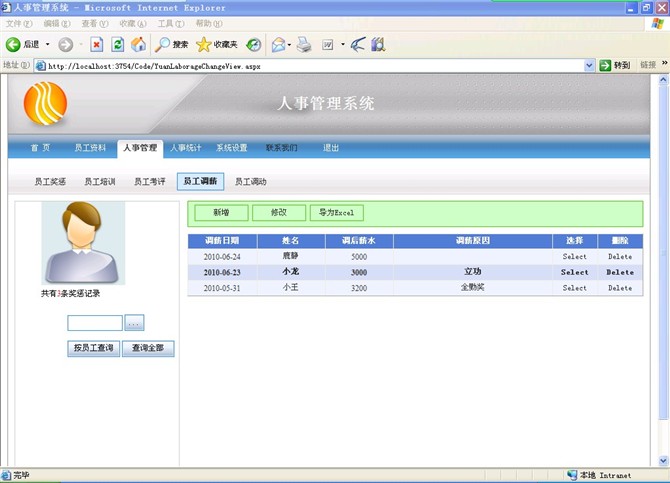Click Select link in 2010-06-23 row
The image size is (670, 483).
(x=575, y=272)
